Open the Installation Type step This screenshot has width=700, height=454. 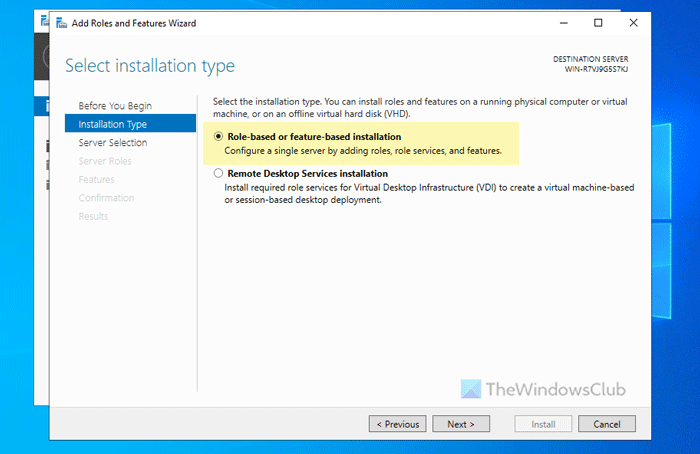pos(130,124)
